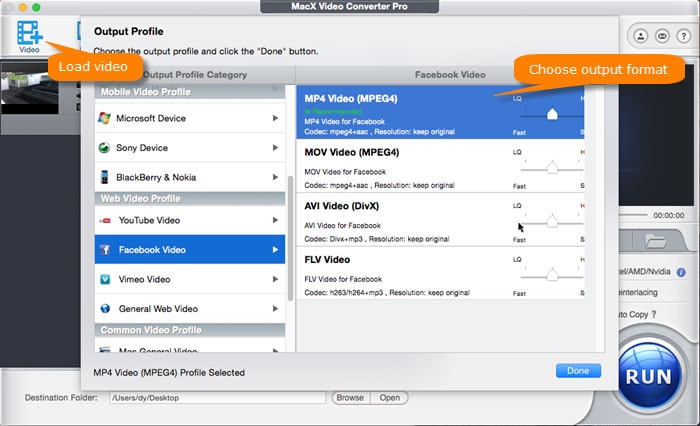Select MP4 Video (MPEG4) profile

pos(440,112)
